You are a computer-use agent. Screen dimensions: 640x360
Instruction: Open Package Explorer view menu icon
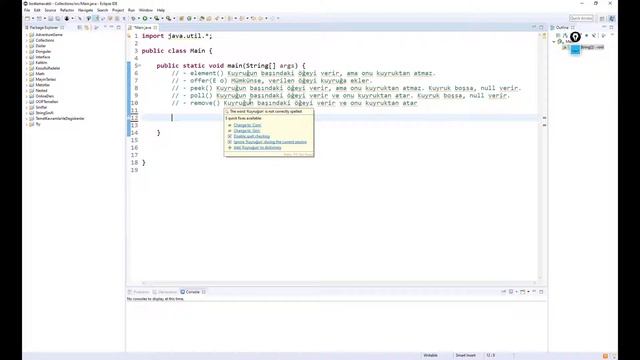coord(96,27)
